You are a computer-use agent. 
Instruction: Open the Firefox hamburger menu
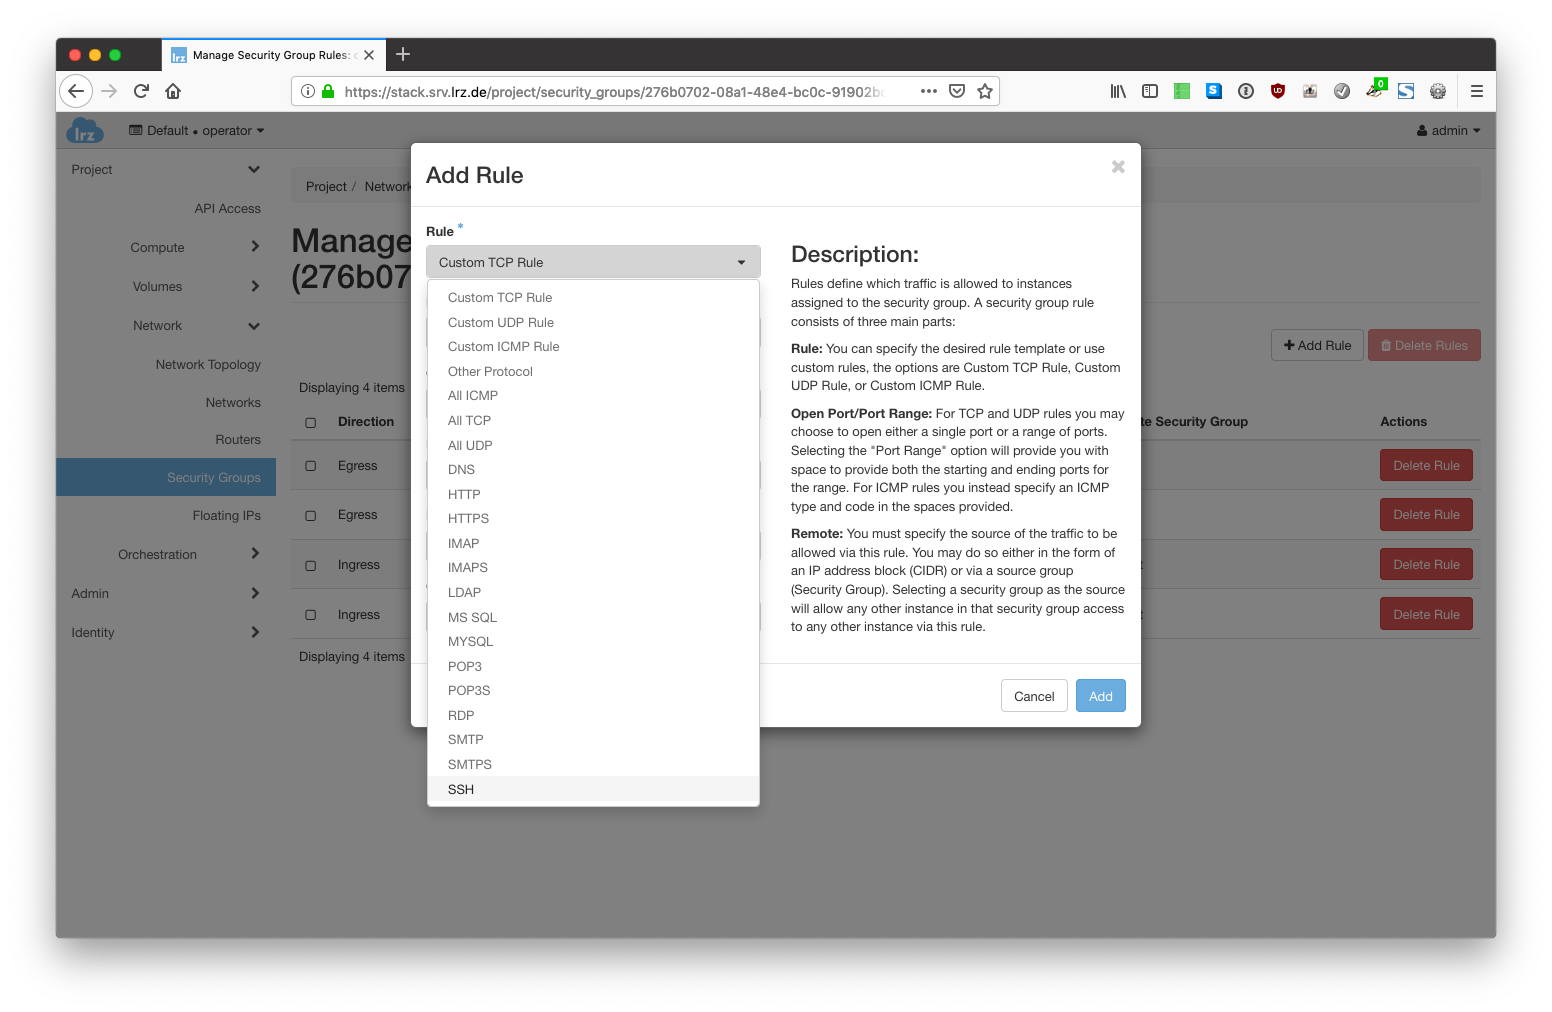click(x=1476, y=91)
